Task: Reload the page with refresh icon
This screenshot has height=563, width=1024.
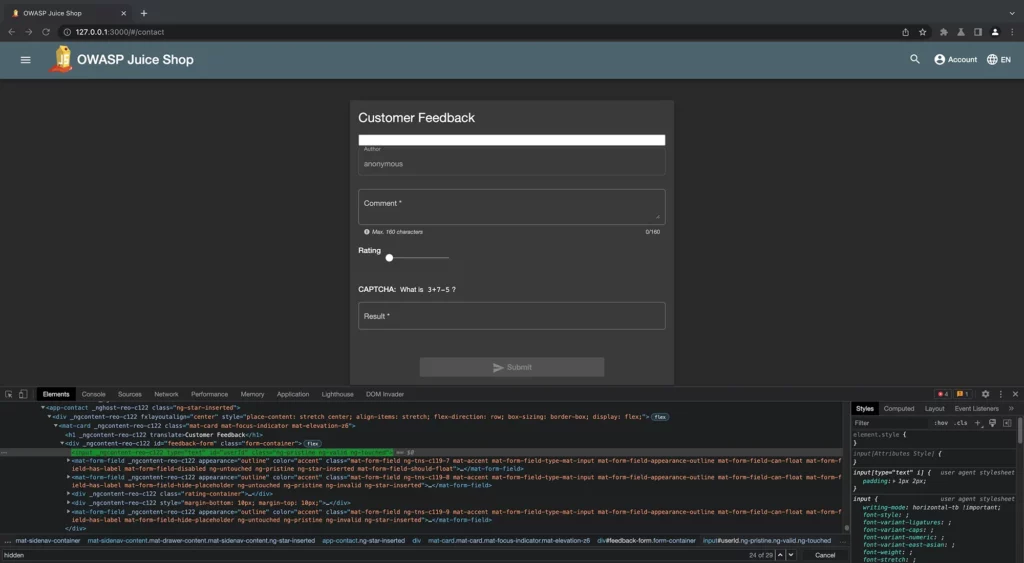Action: point(46,32)
